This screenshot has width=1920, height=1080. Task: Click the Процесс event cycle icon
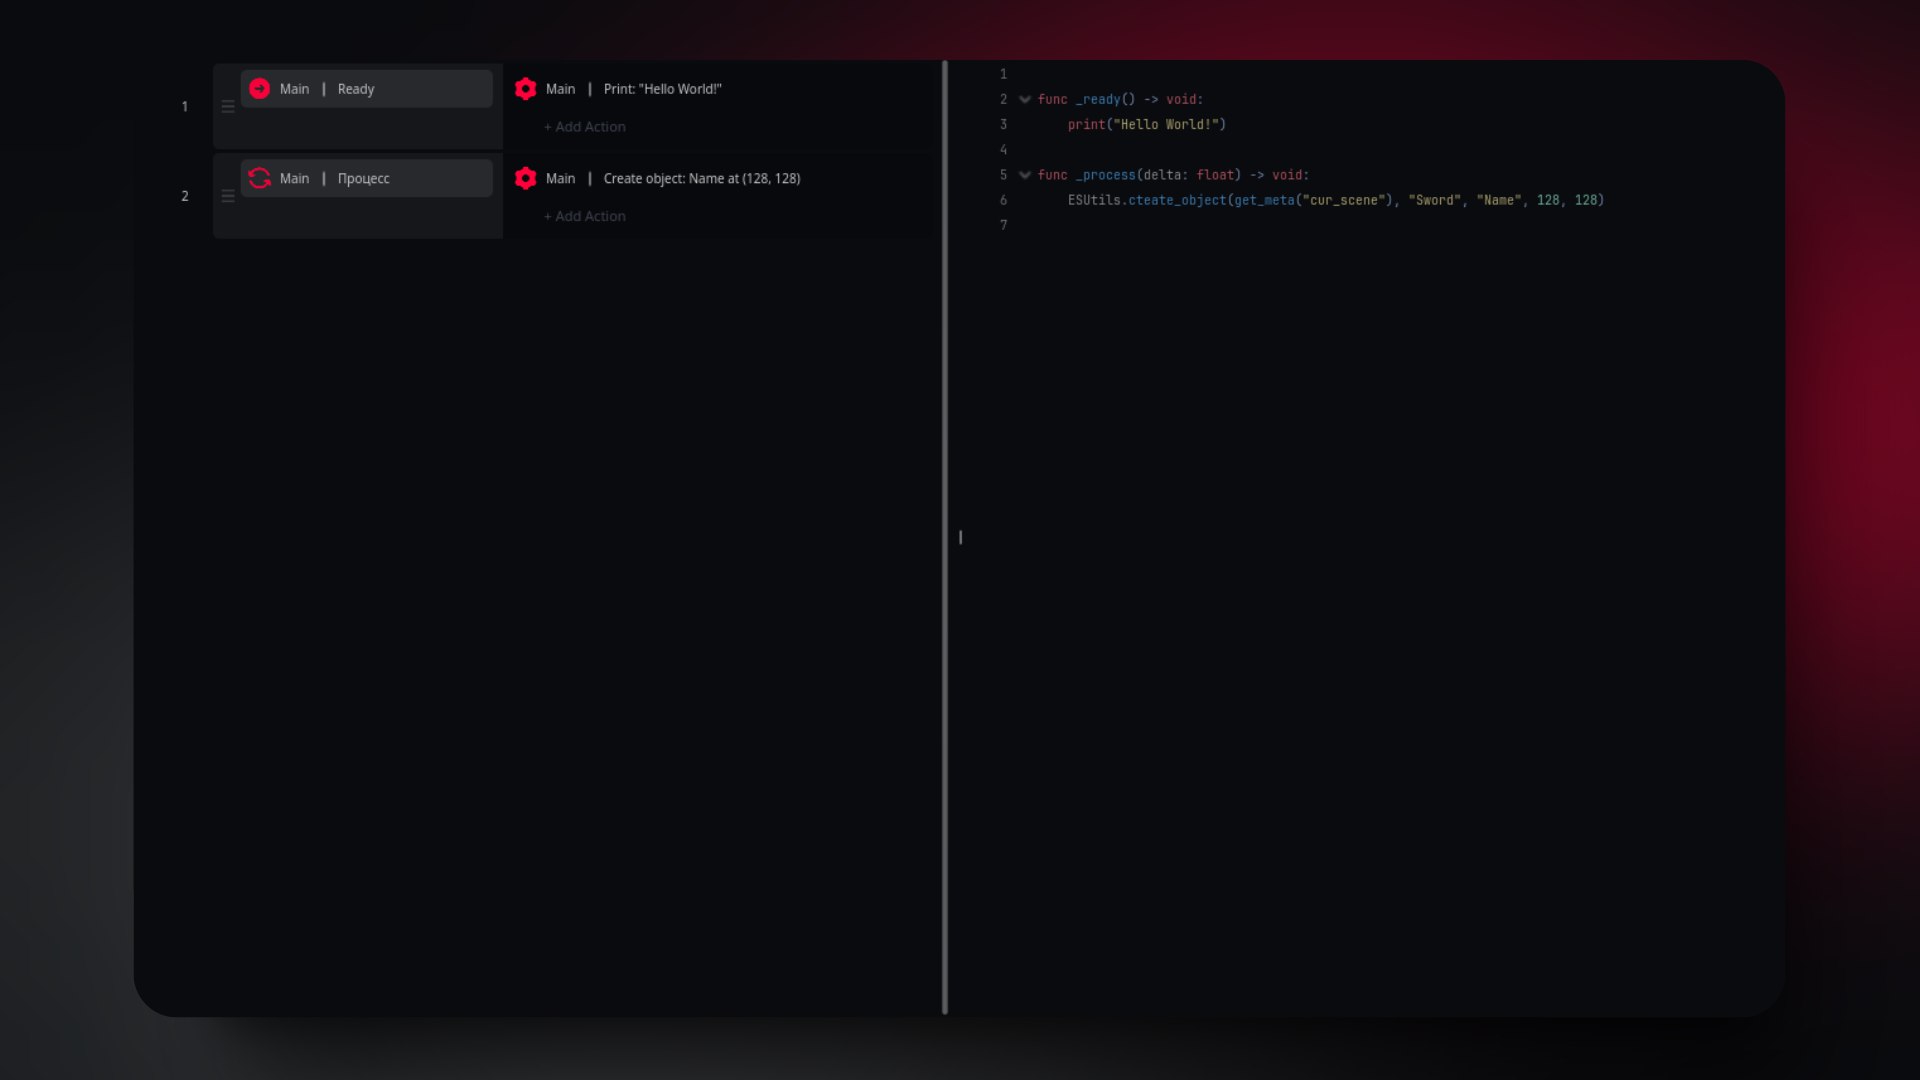[259, 178]
